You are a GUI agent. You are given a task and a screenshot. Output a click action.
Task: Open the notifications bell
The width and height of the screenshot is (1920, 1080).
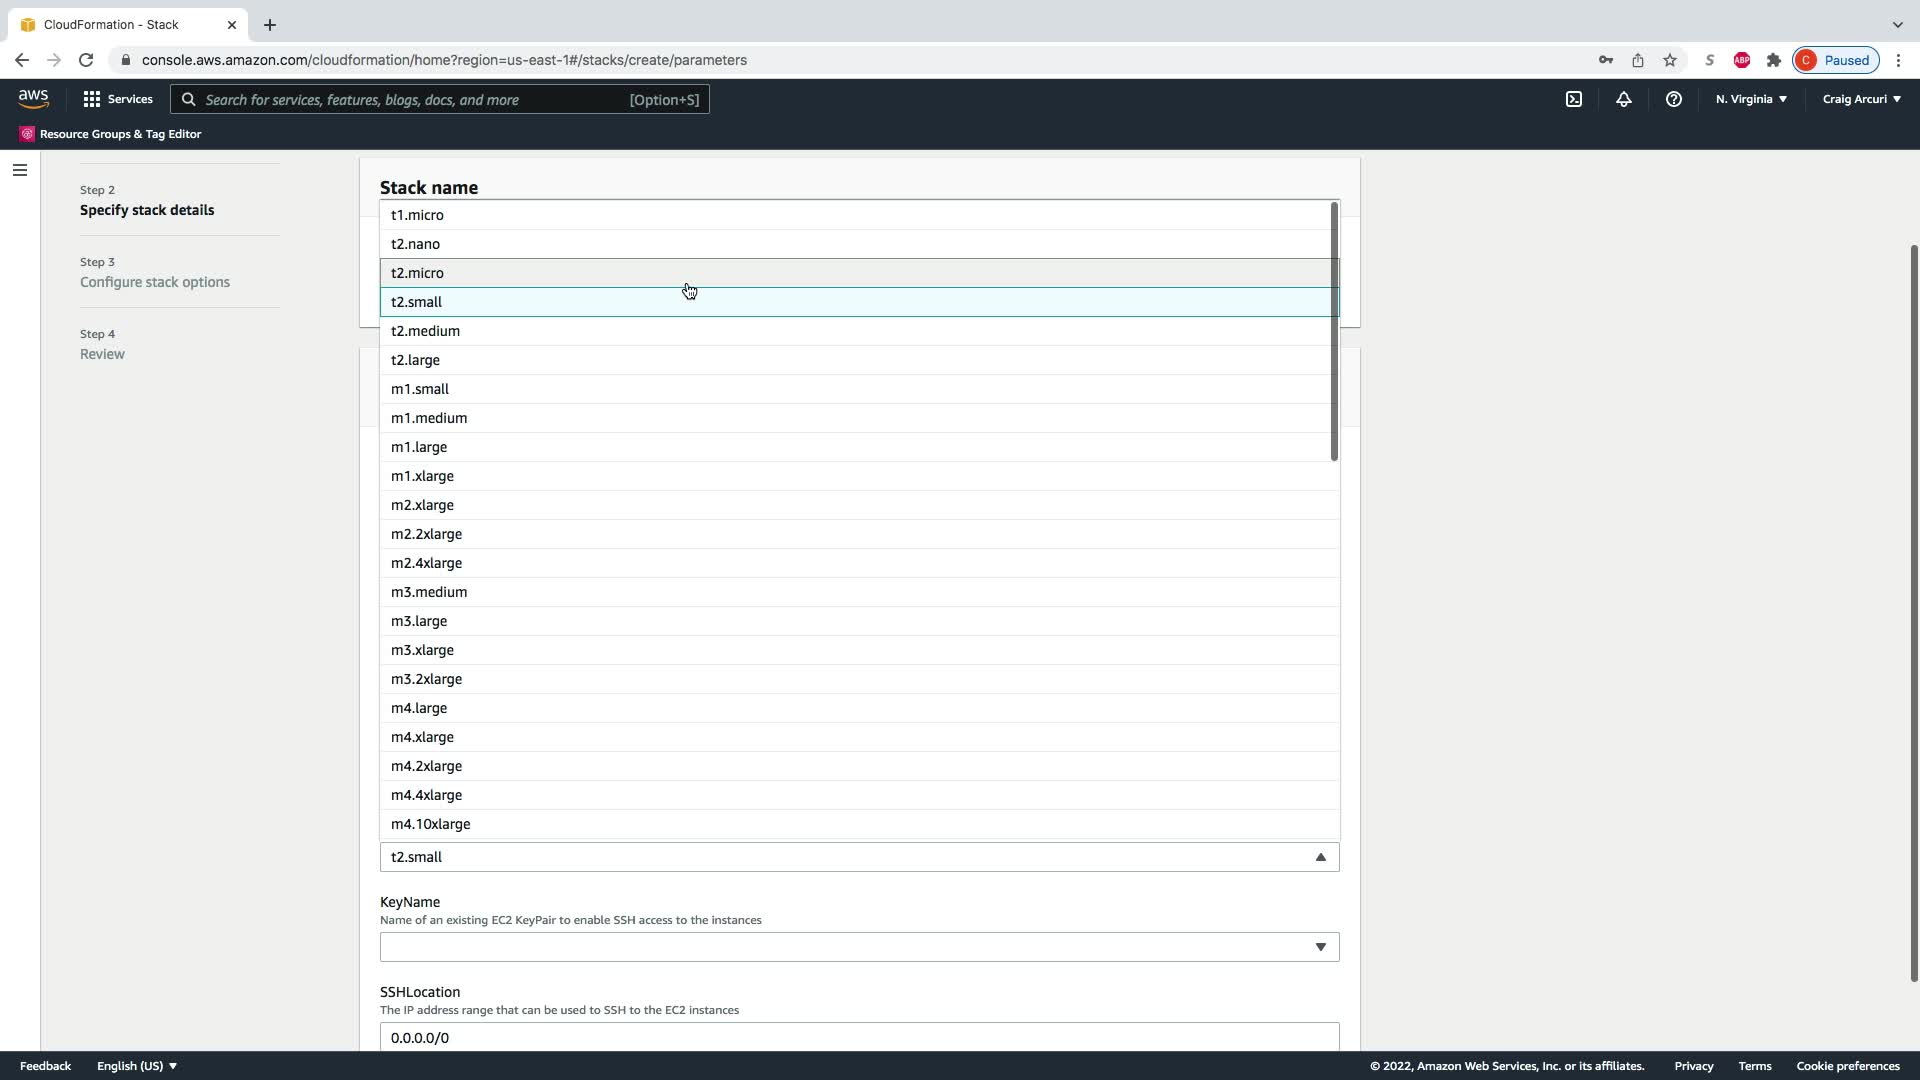[1624, 99]
